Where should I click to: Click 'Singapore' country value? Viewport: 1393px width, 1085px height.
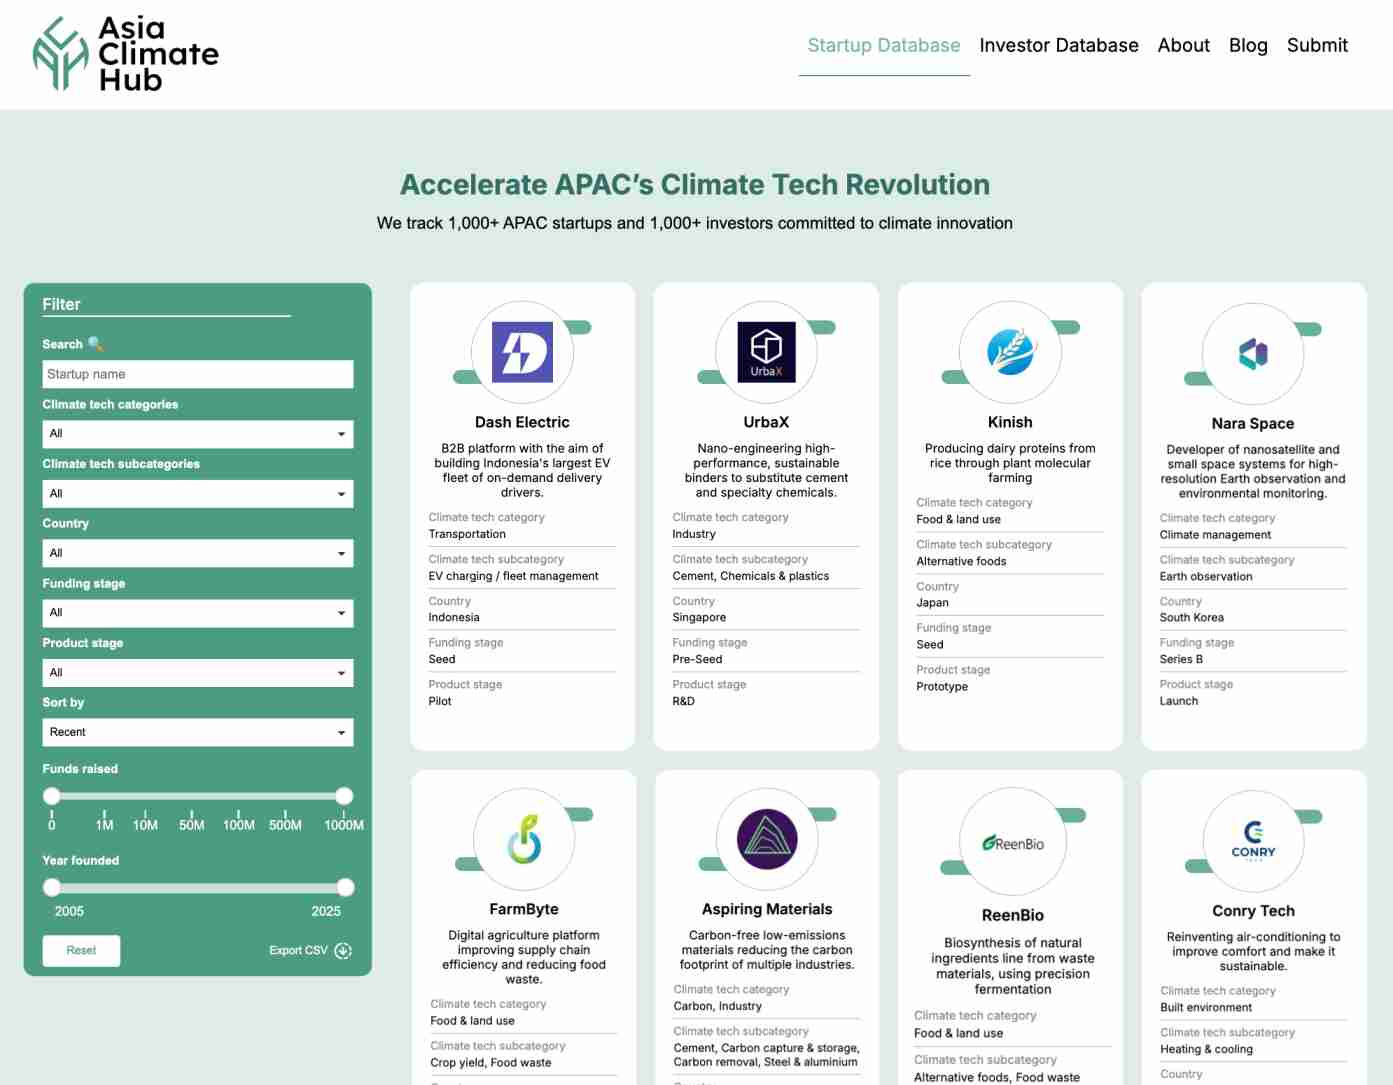699,617
